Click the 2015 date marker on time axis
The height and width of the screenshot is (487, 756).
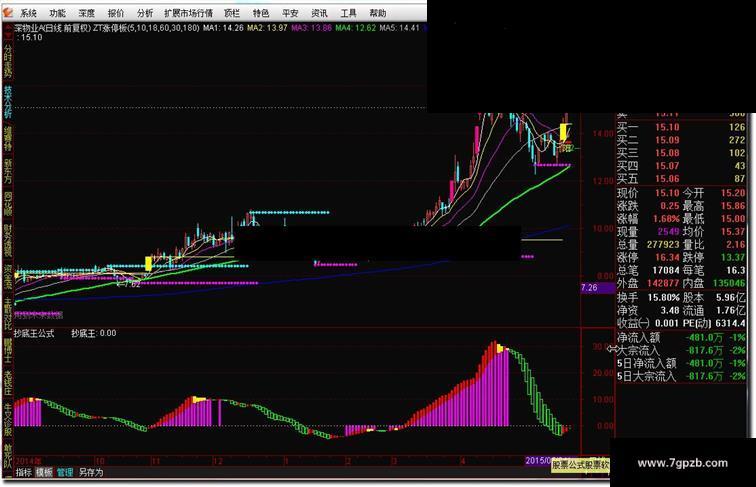[x=538, y=461]
